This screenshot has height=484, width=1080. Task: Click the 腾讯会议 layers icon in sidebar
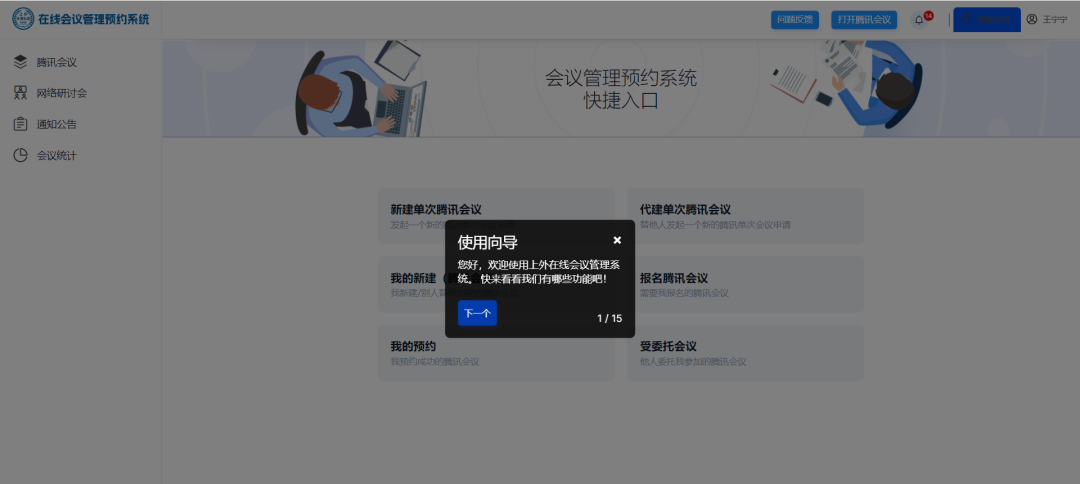[21, 62]
